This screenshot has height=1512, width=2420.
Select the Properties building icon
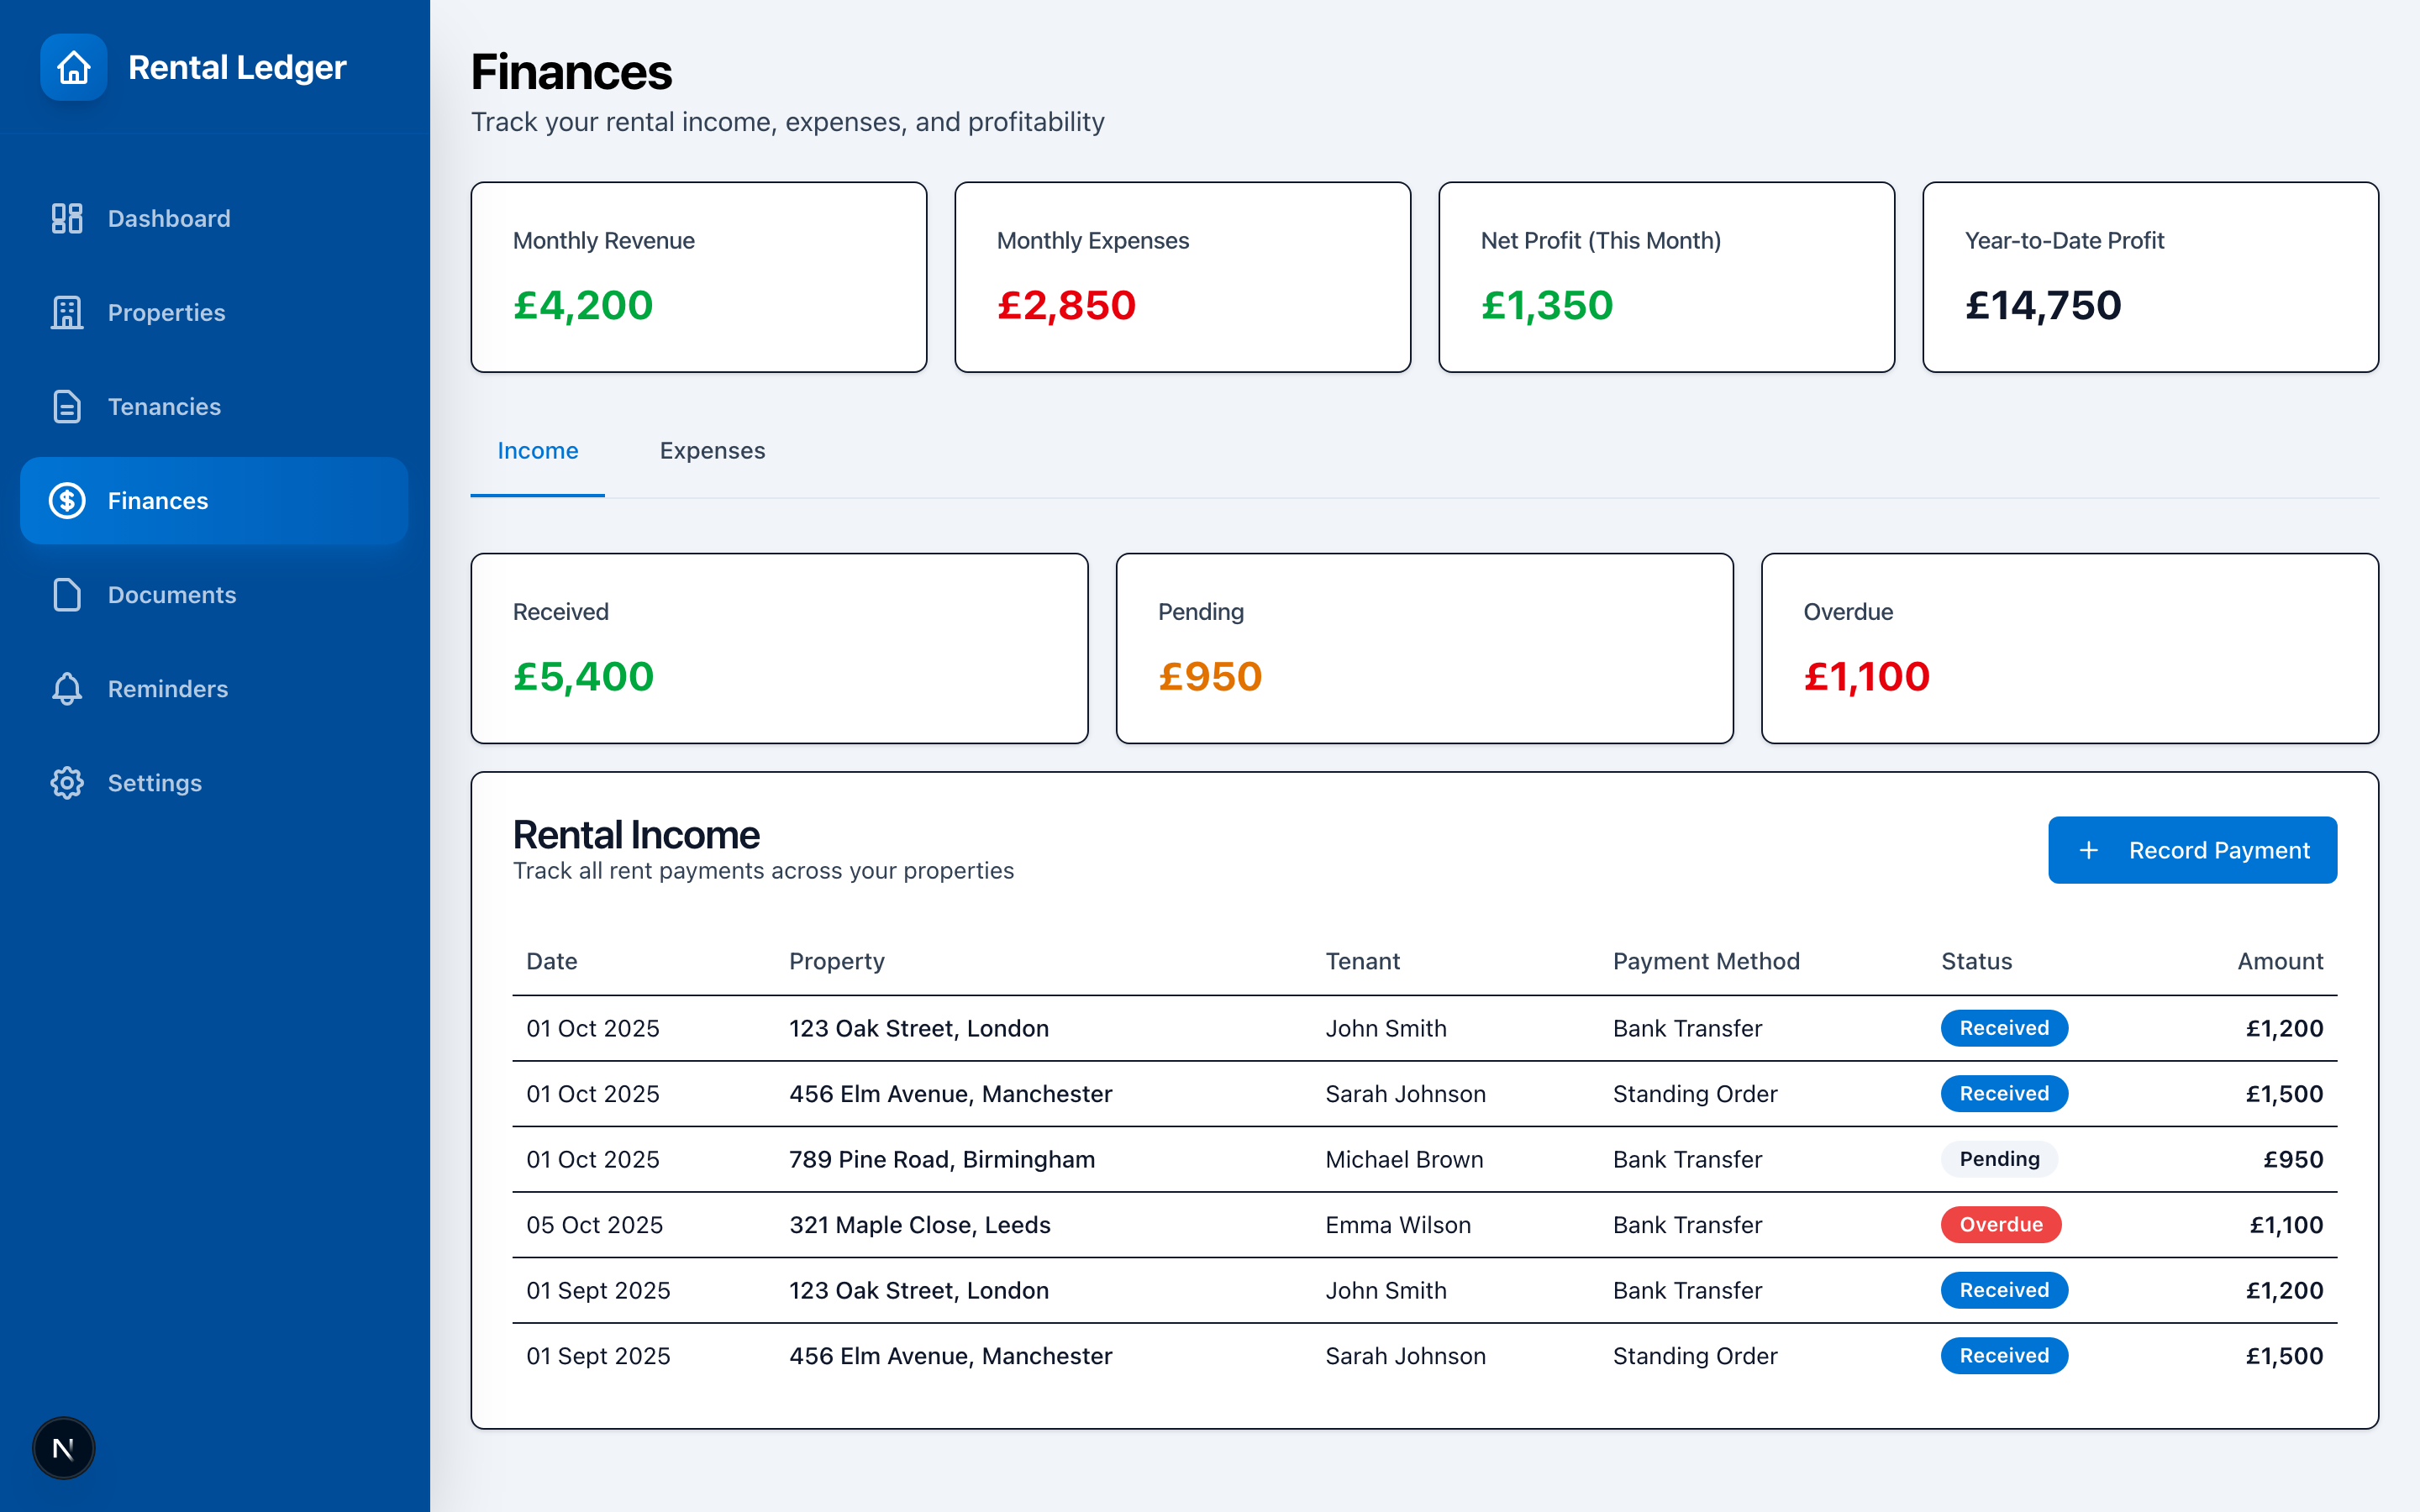coord(66,312)
